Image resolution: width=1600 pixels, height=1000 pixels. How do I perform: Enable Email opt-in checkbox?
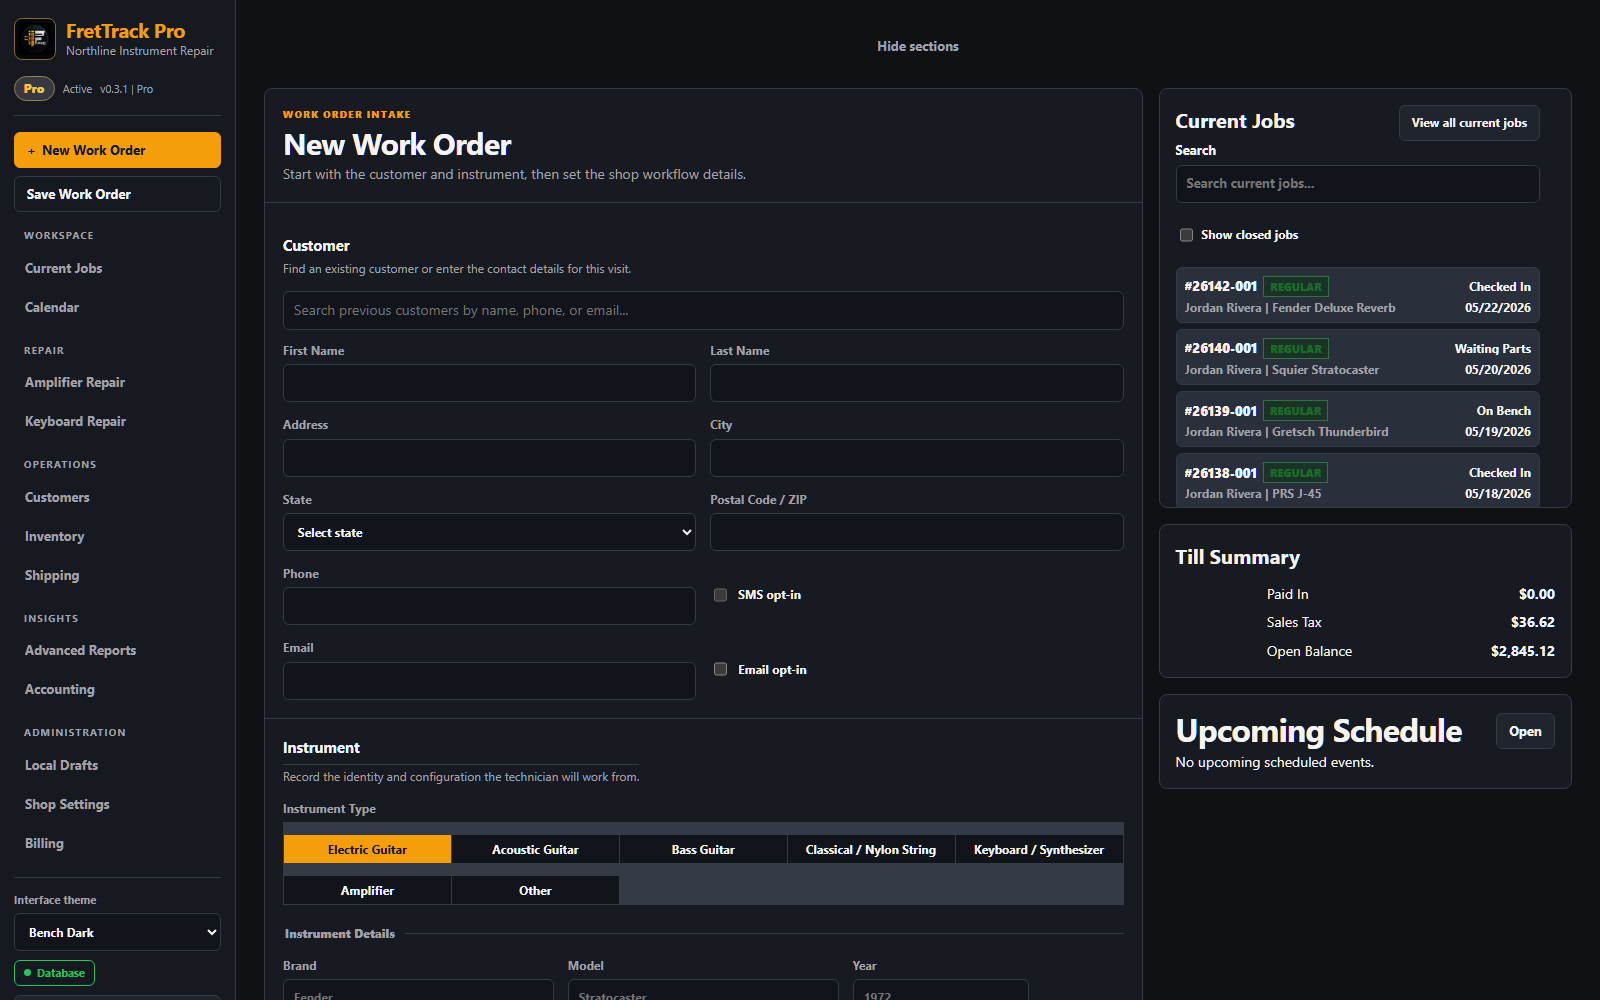click(720, 670)
